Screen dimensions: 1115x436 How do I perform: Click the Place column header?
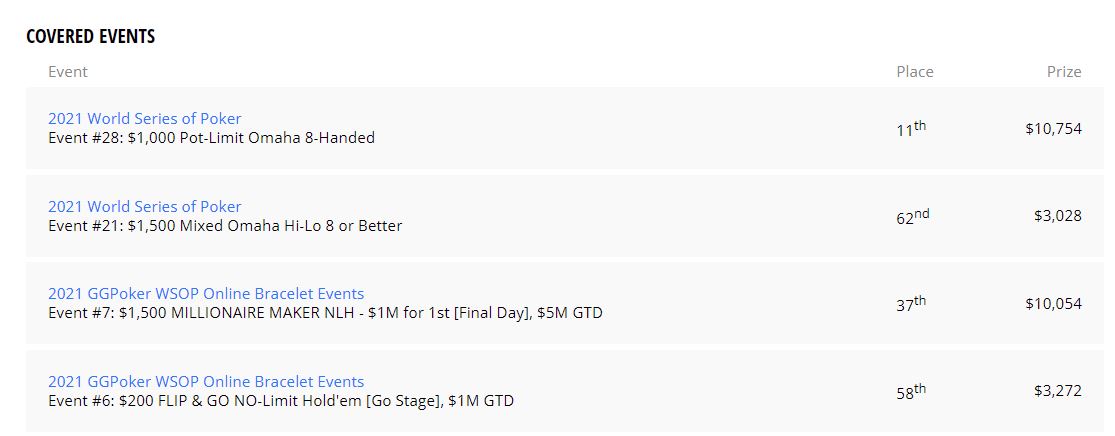click(x=914, y=72)
